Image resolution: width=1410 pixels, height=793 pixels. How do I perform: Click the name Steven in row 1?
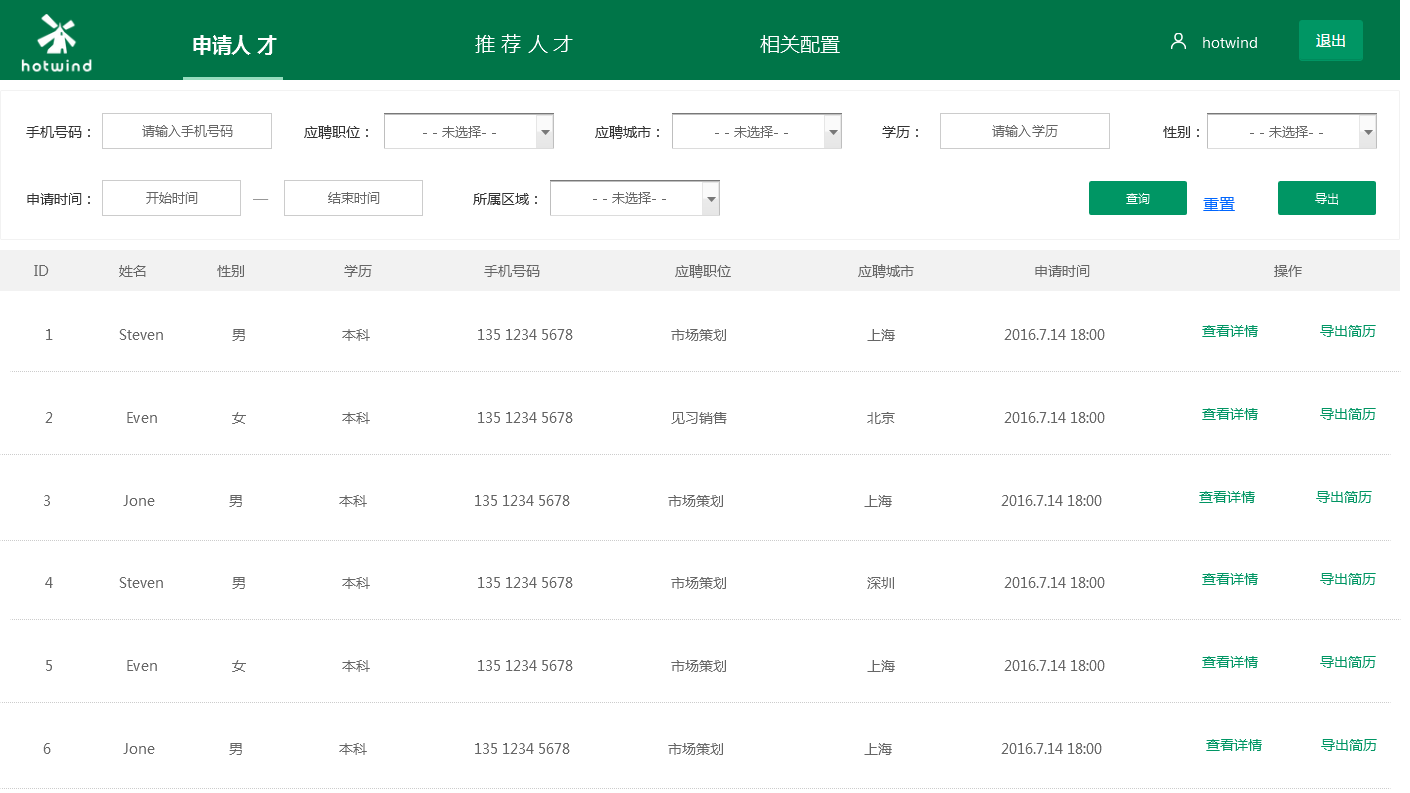coord(141,335)
